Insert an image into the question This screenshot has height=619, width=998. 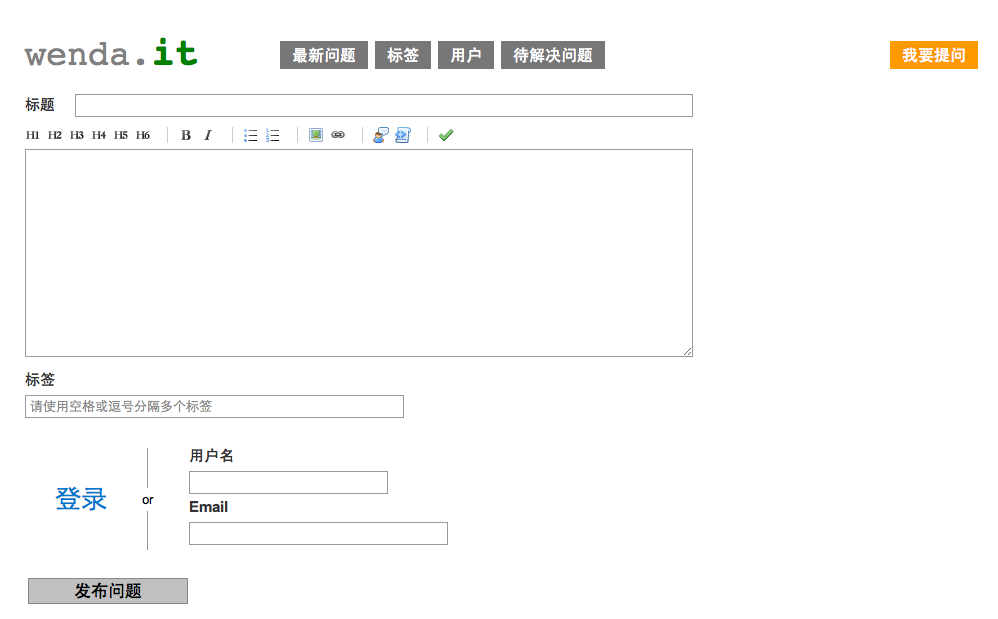pos(316,135)
